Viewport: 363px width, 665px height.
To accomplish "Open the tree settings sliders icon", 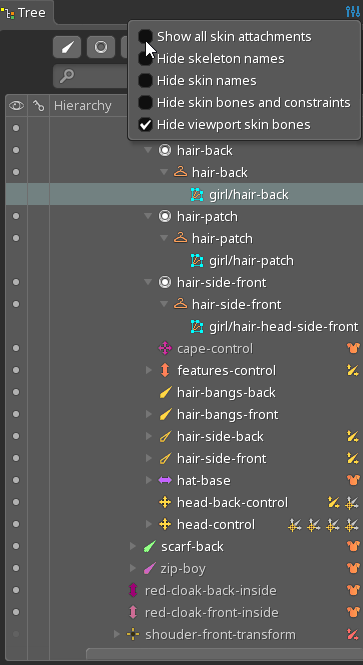I will pyautogui.click(x=353, y=11).
